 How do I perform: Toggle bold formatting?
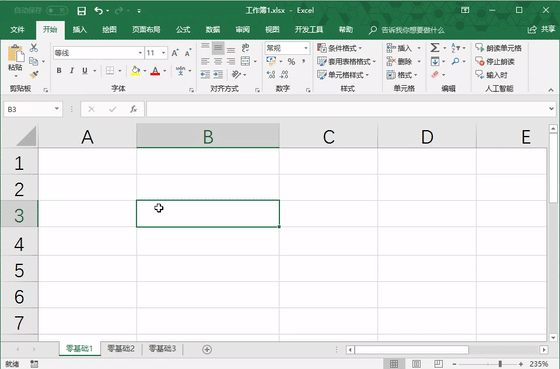click(x=59, y=71)
